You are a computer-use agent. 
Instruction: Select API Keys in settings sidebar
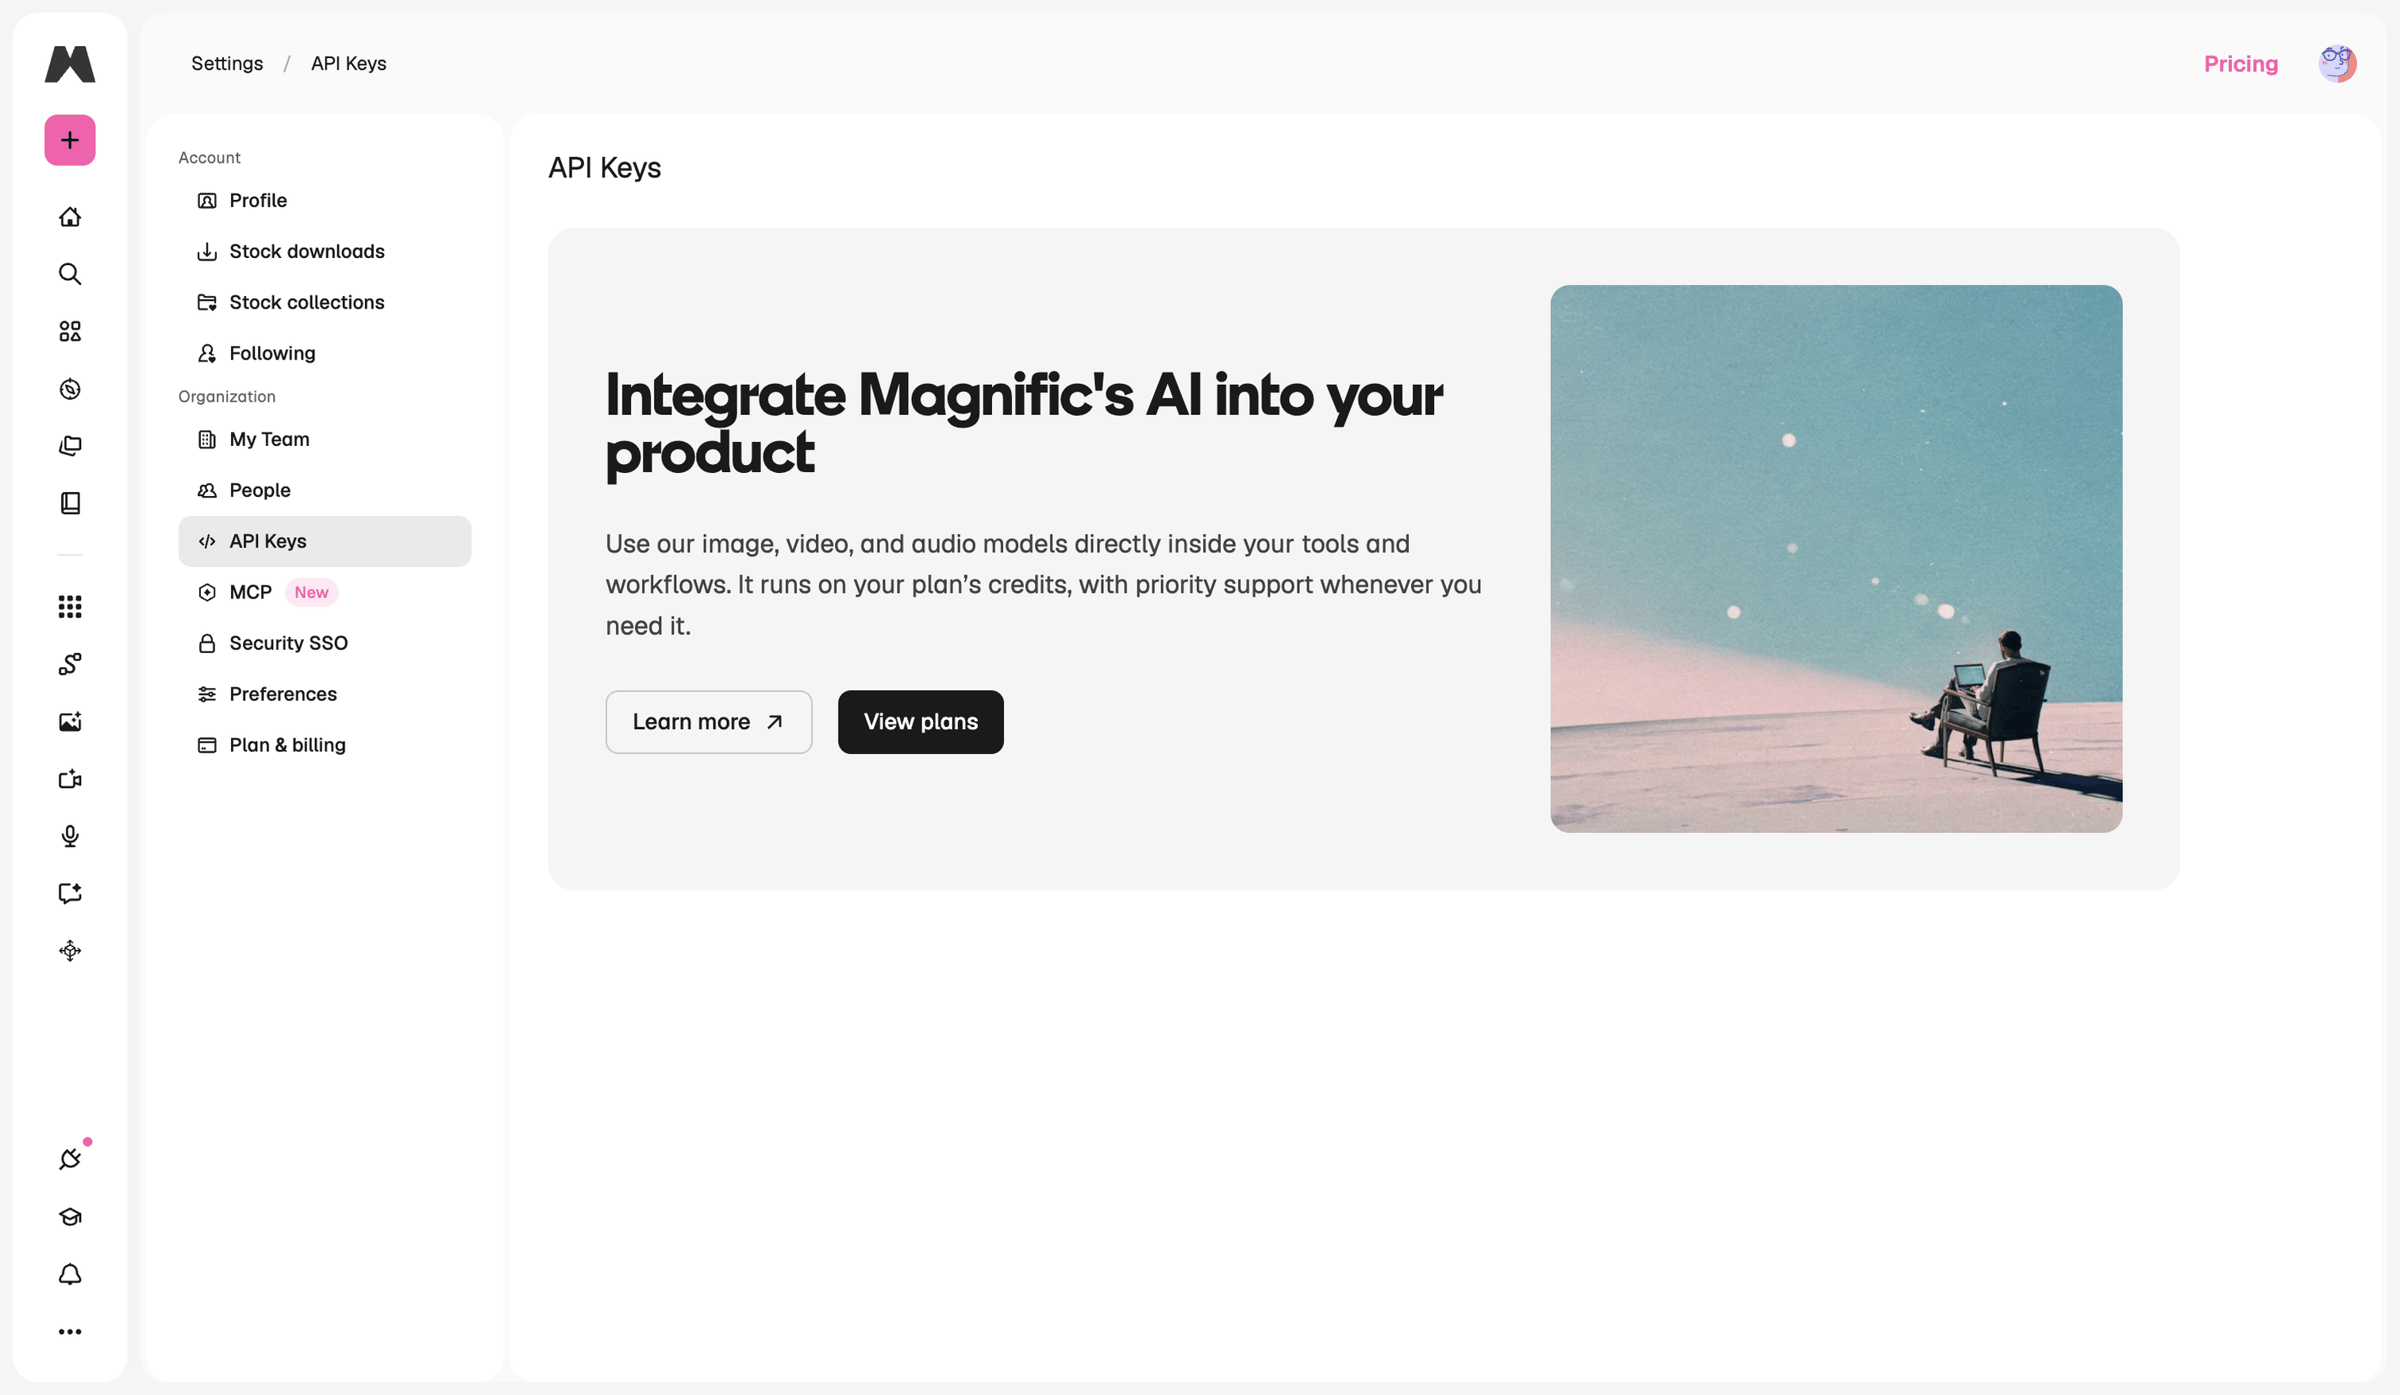coord(325,541)
